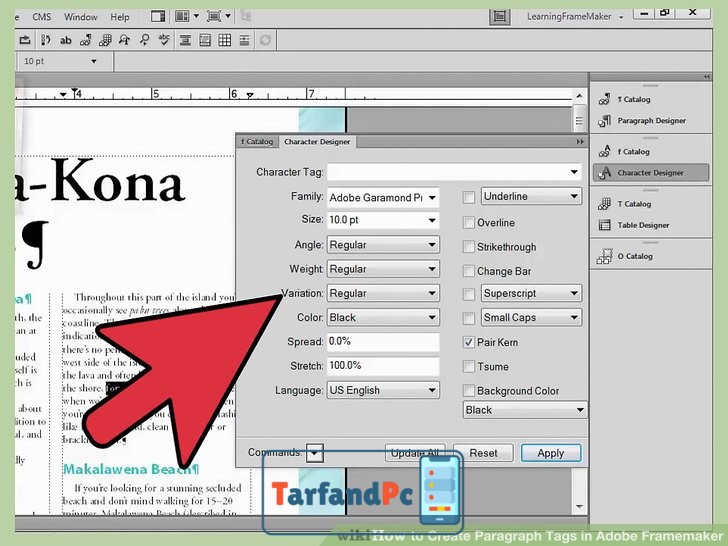Open the CMS menu
728x546 pixels.
pos(41,17)
